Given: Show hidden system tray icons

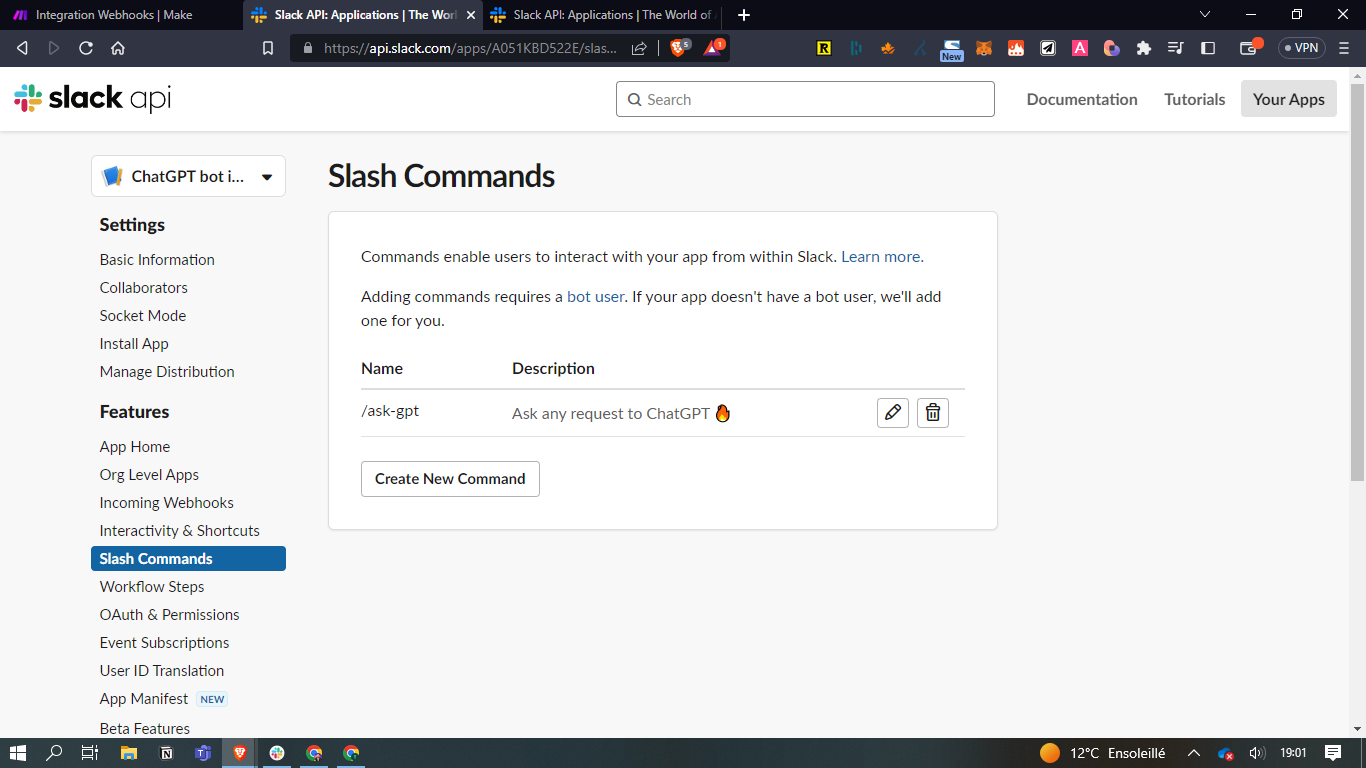Looking at the screenshot, I should click(x=1193, y=753).
